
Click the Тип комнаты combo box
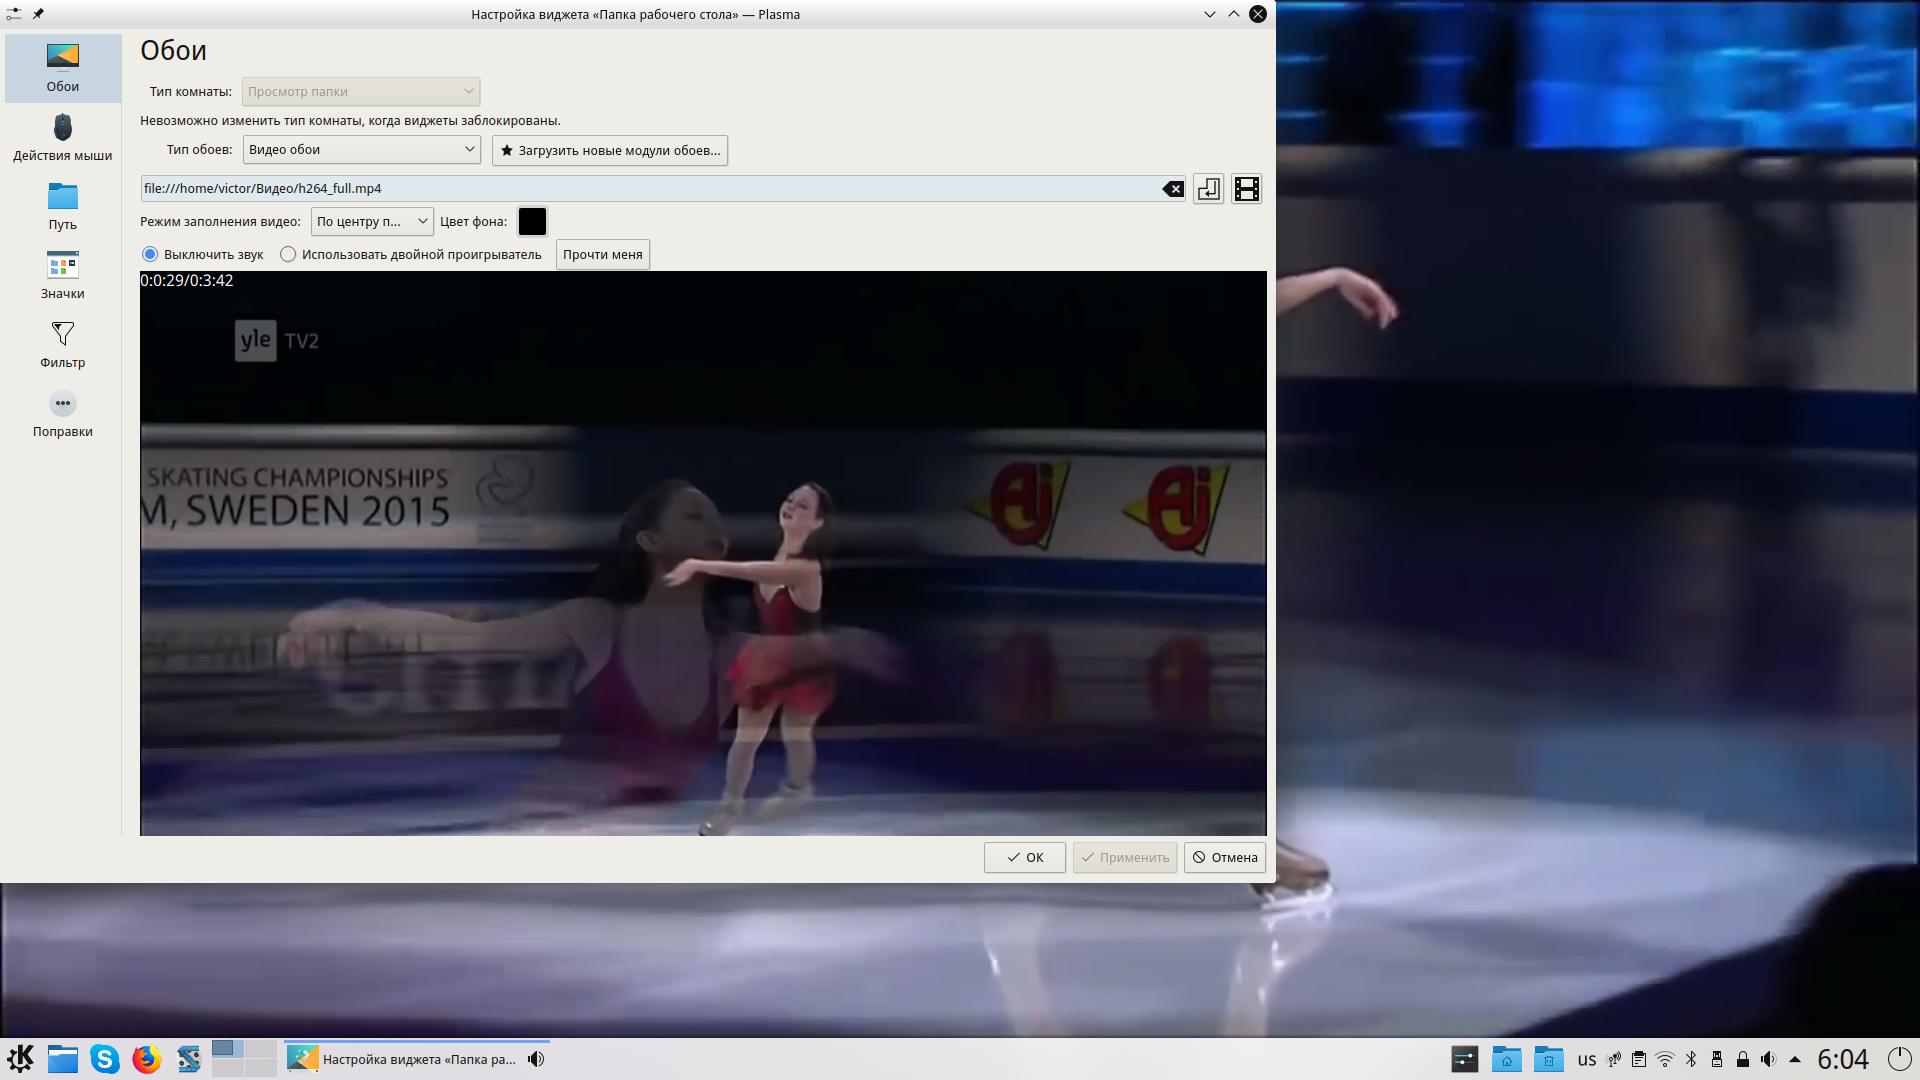pos(360,91)
